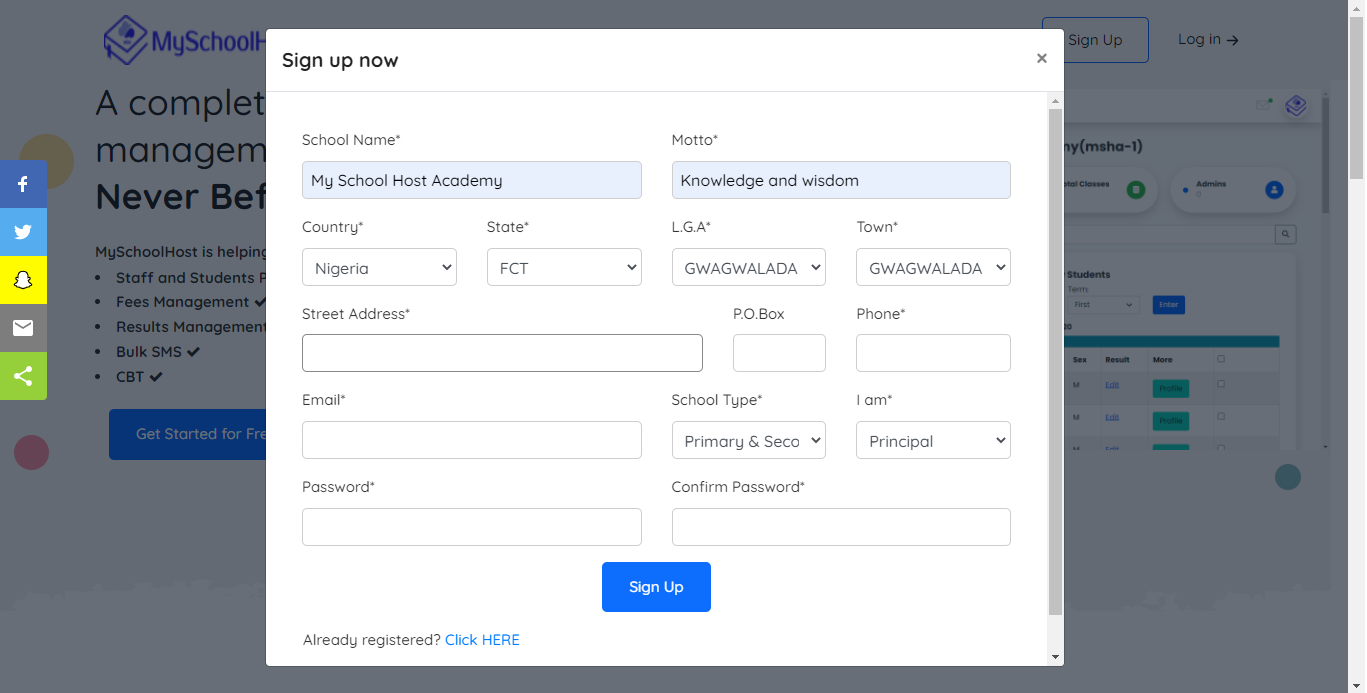Click the modal scrollbar down arrow
1367x693 pixels.
[x=1055, y=657]
